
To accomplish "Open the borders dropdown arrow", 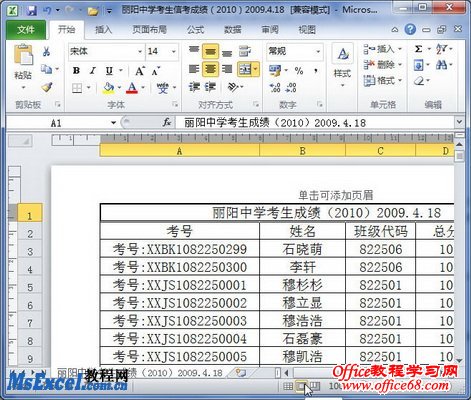I will pos(89,88).
